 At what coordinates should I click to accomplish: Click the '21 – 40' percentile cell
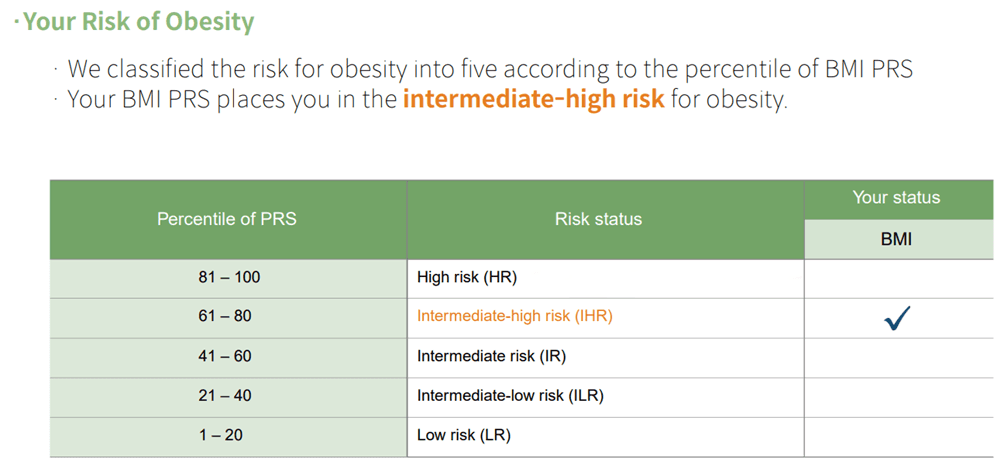[227, 396]
